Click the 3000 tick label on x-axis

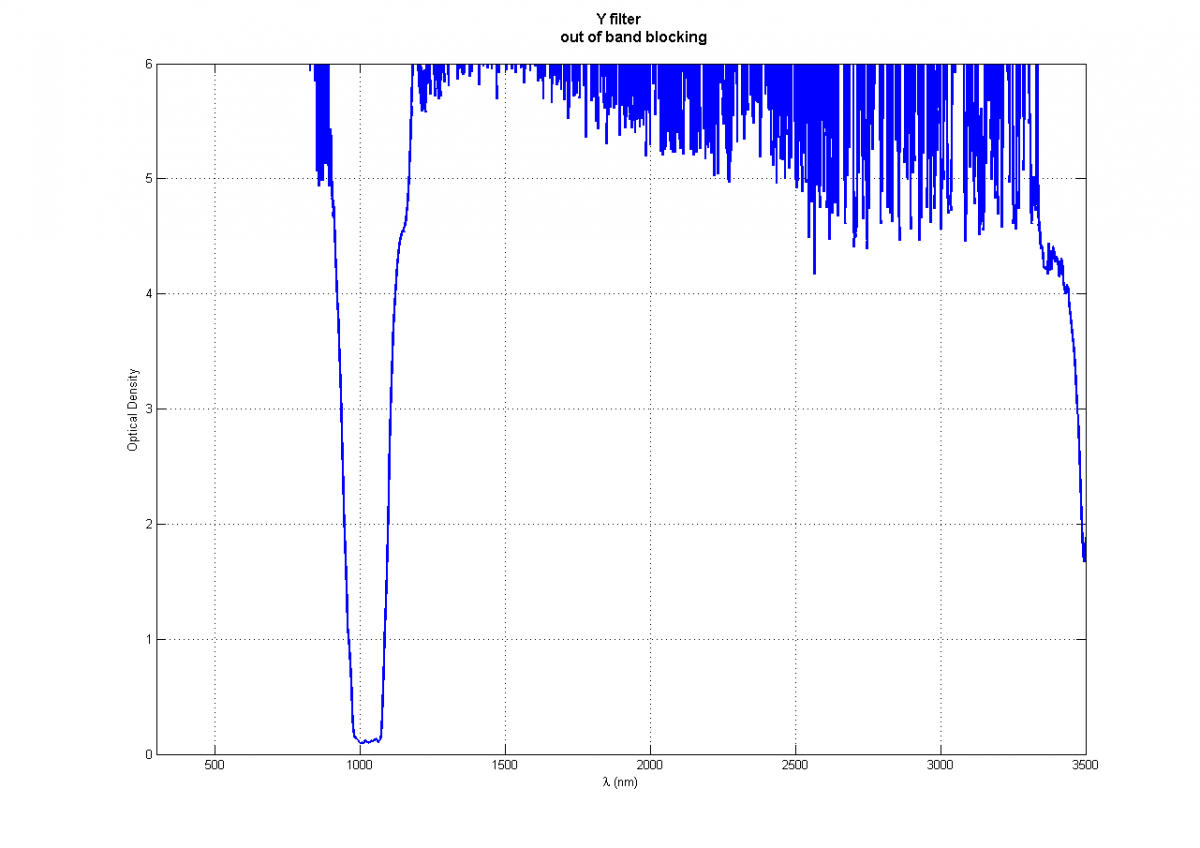(x=941, y=767)
